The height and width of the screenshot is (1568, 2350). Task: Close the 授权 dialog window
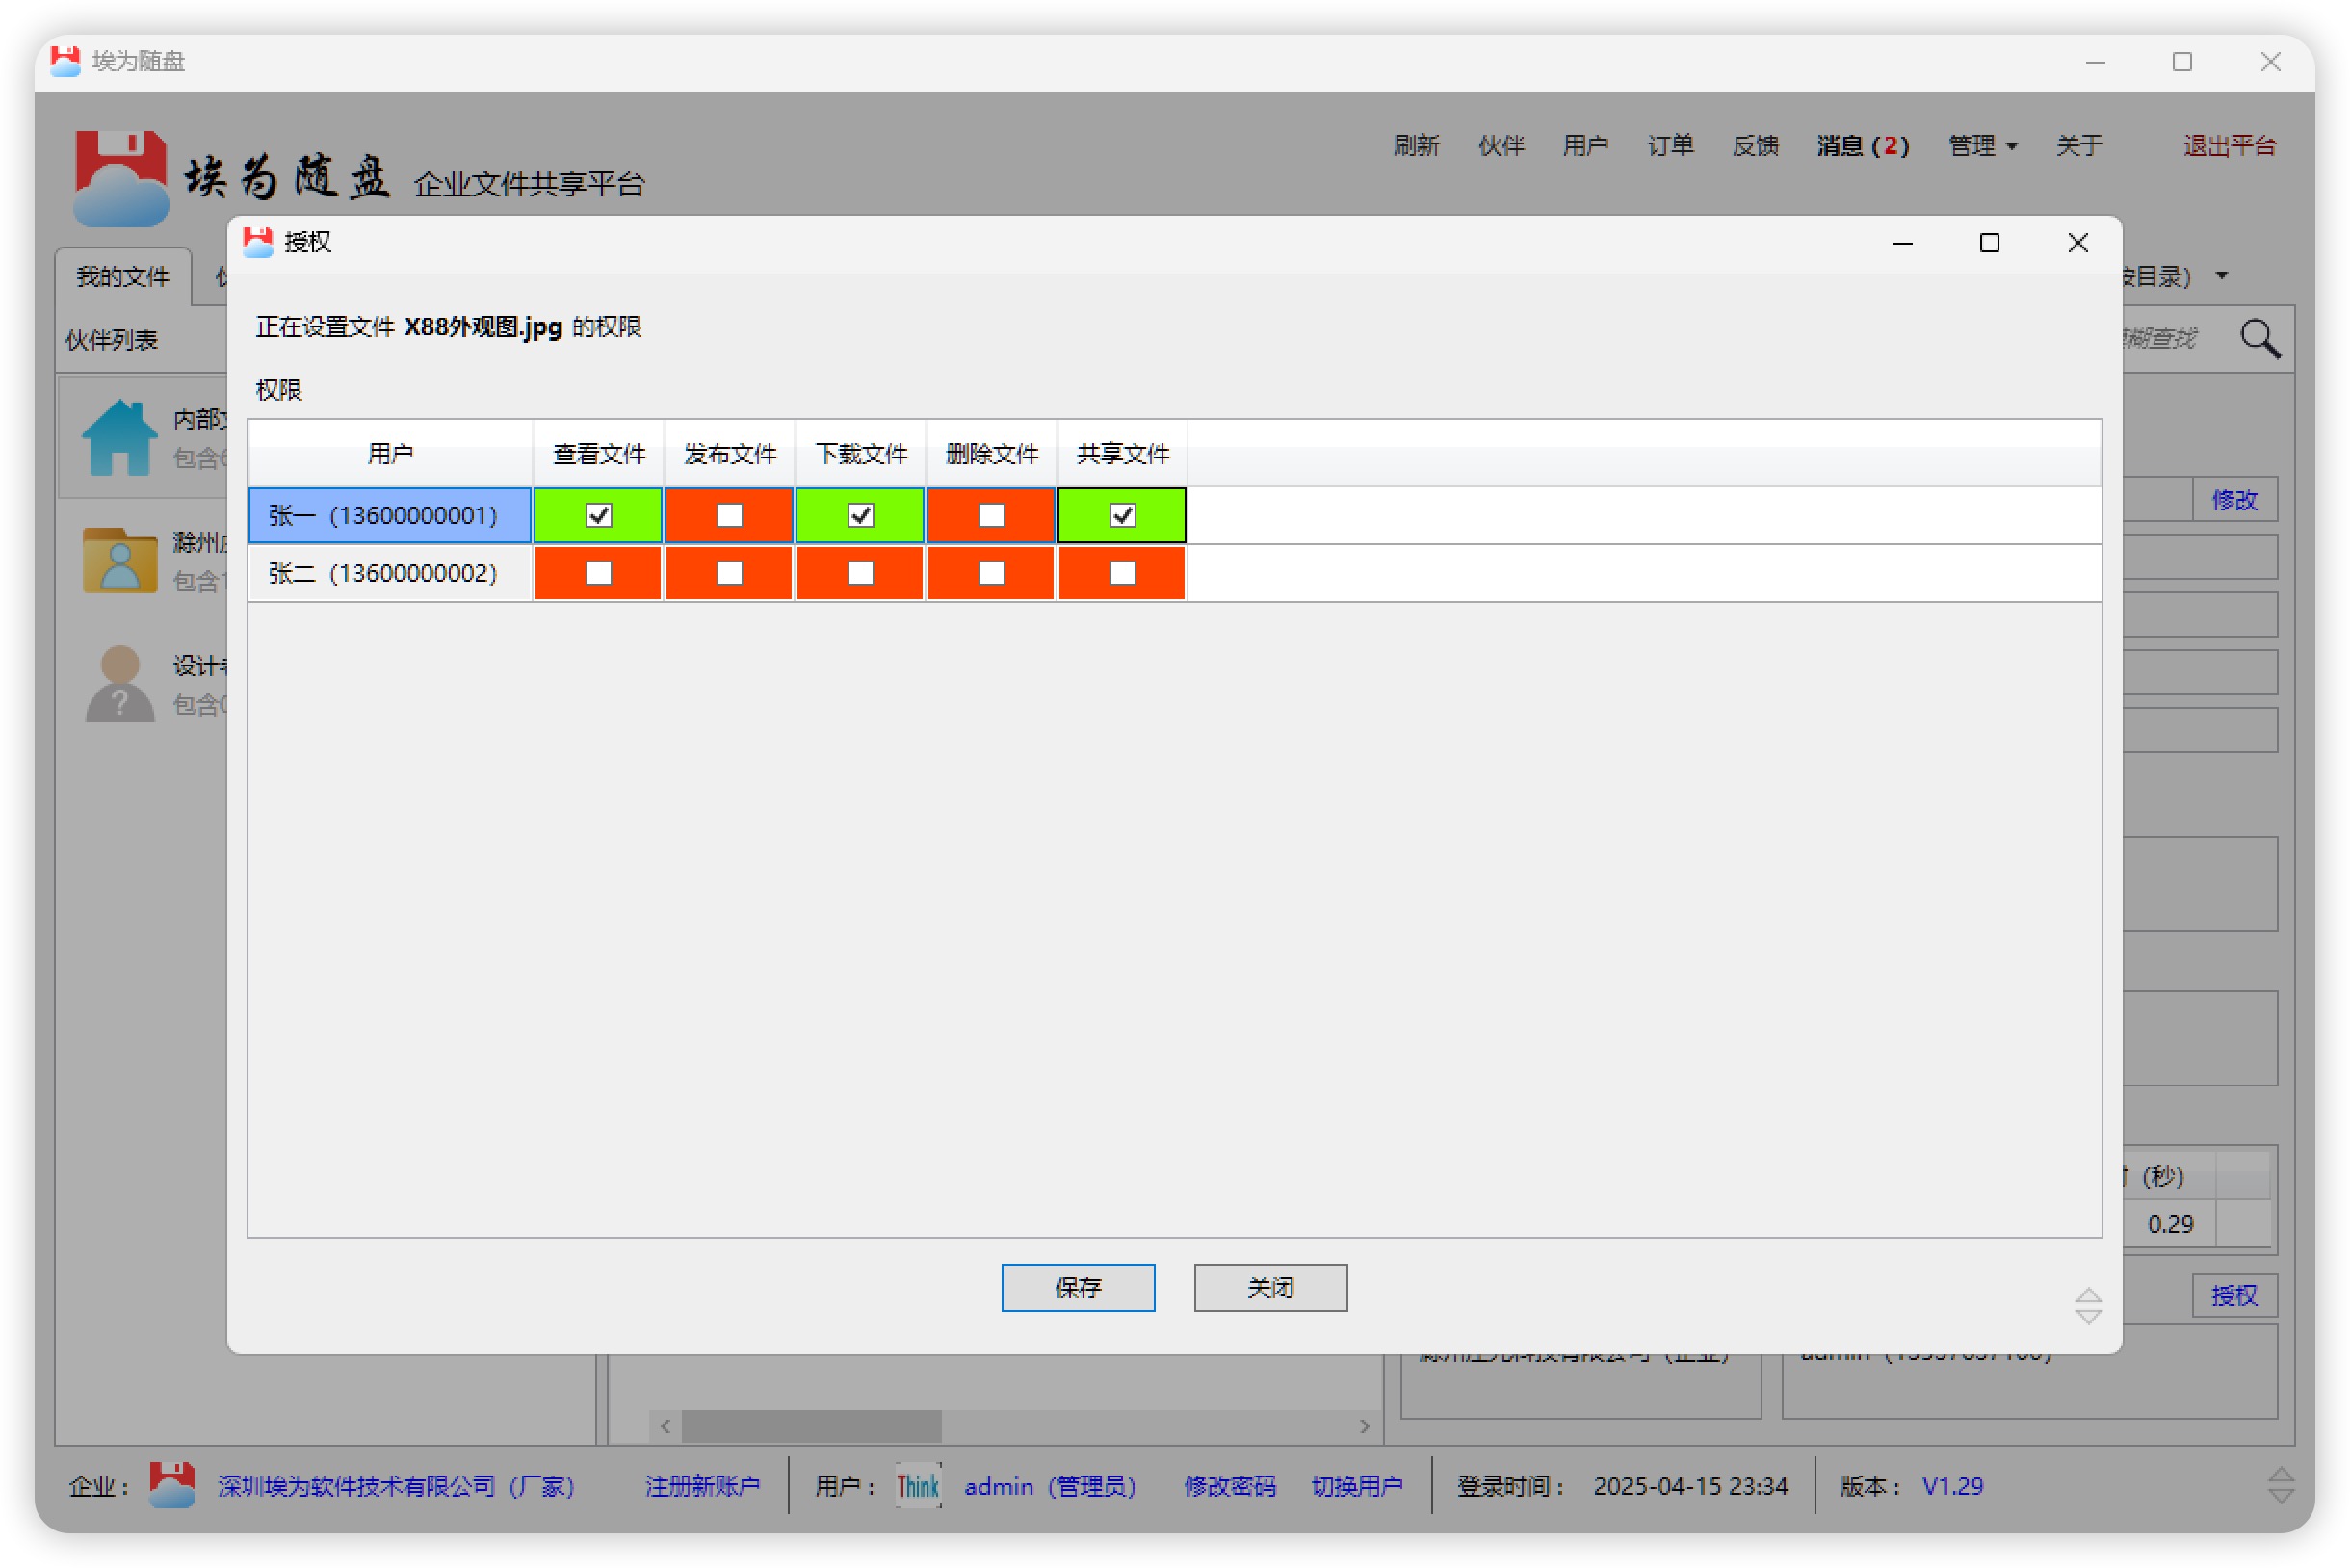[2076, 243]
